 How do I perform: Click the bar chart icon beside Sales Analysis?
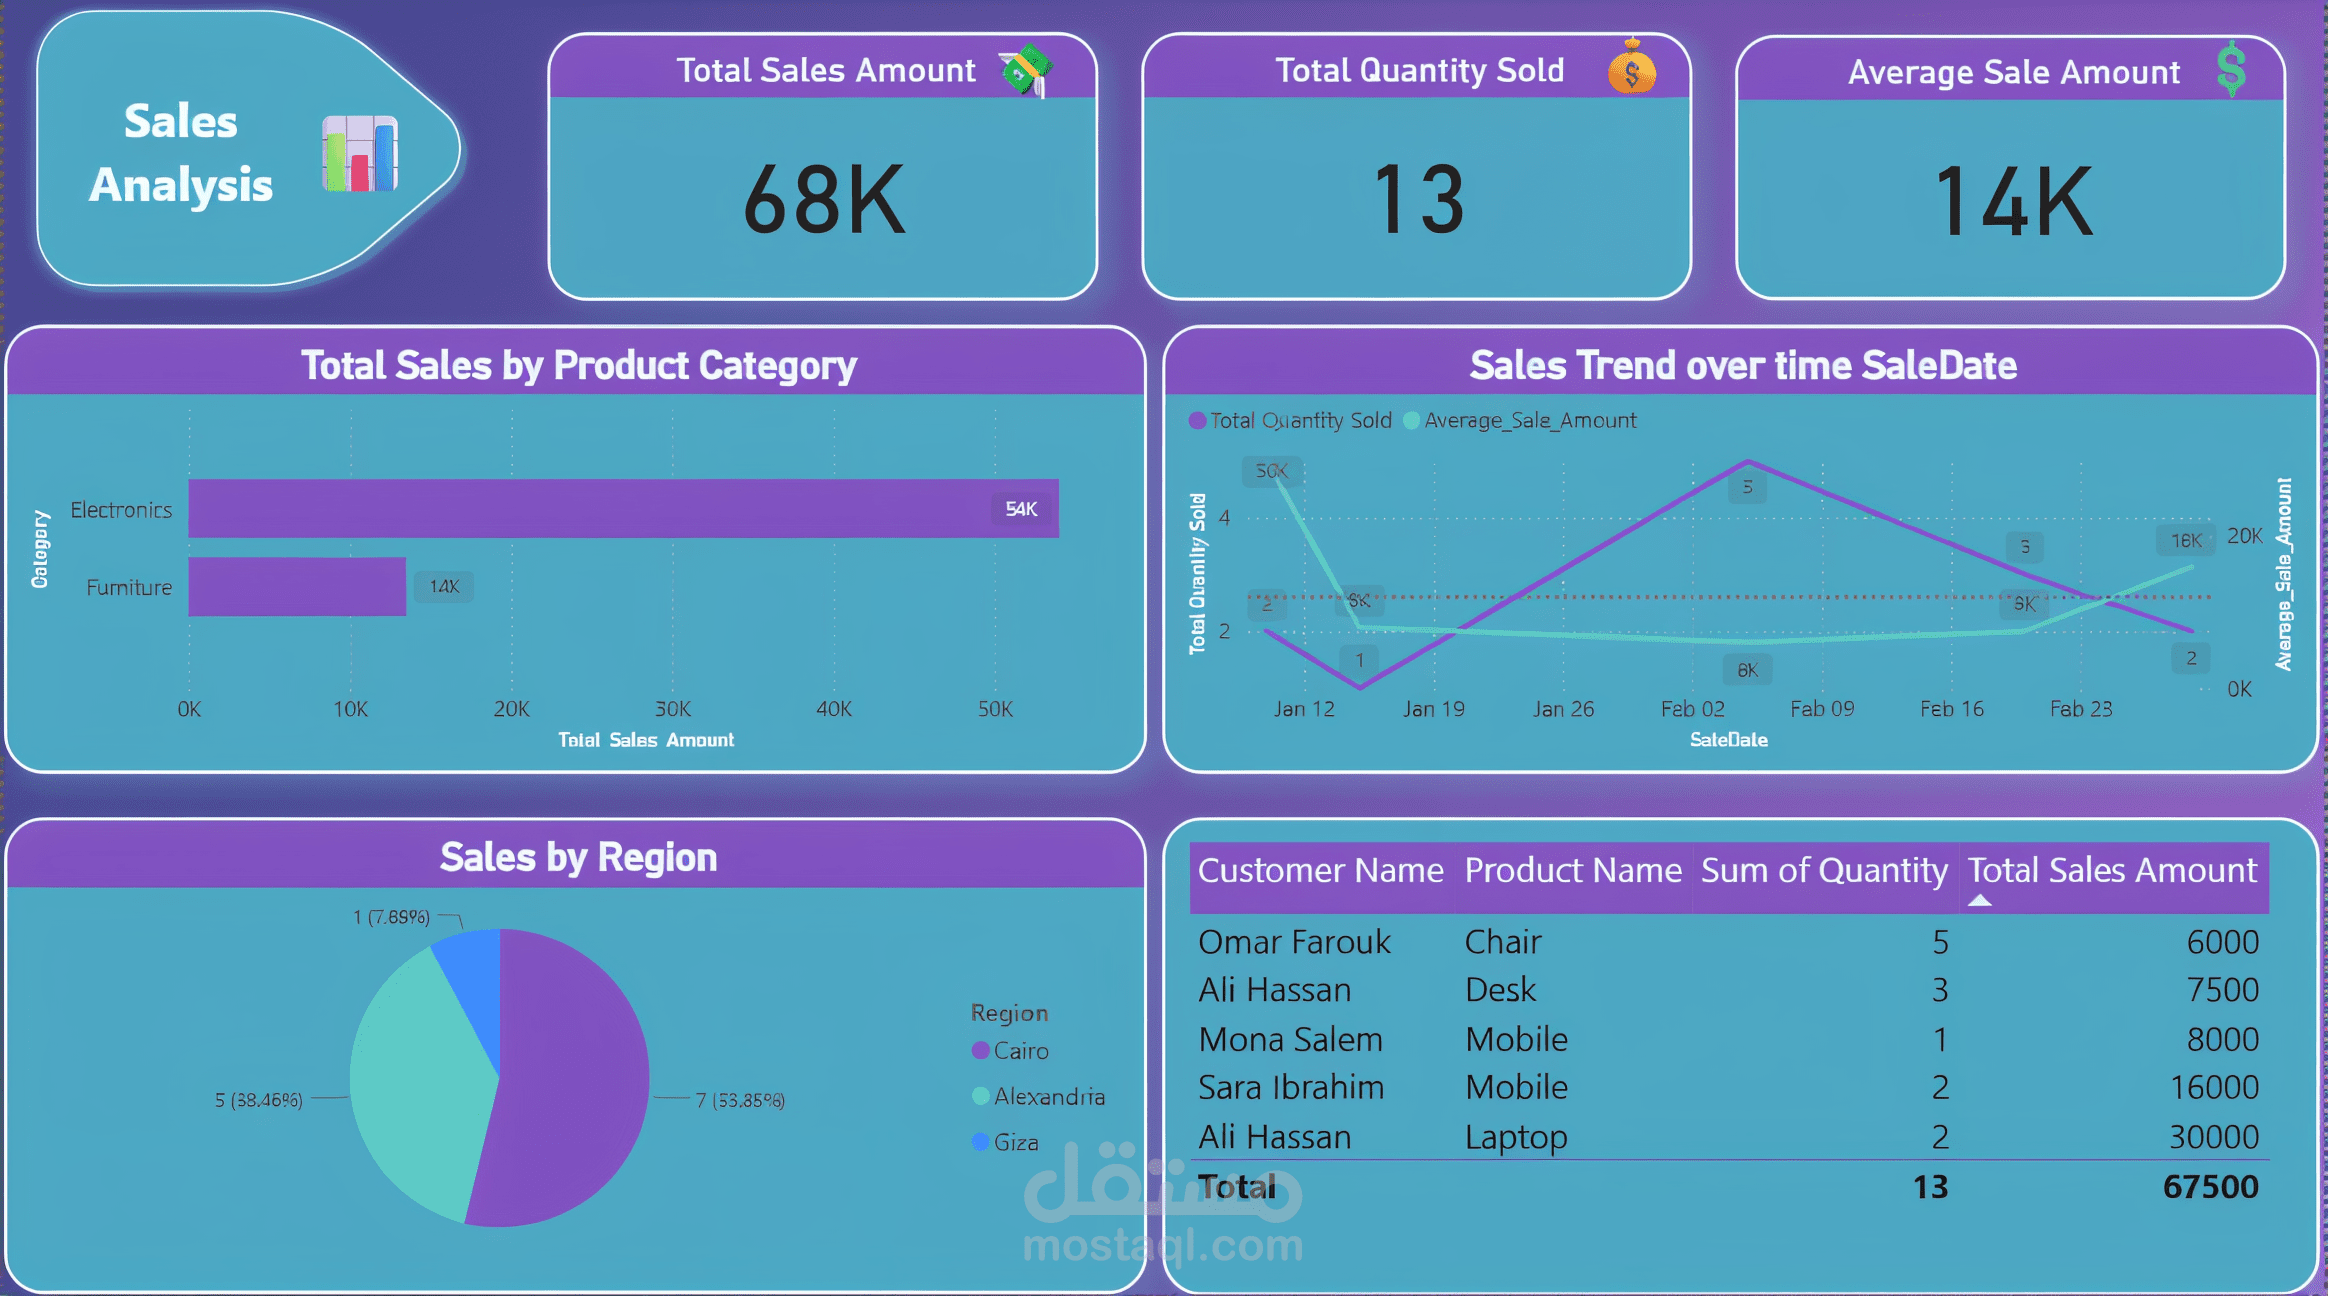(x=360, y=154)
